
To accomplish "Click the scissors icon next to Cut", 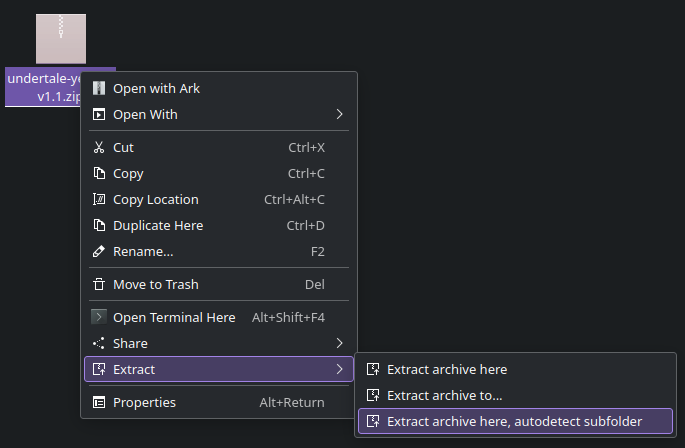I will [x=99, y=147].
